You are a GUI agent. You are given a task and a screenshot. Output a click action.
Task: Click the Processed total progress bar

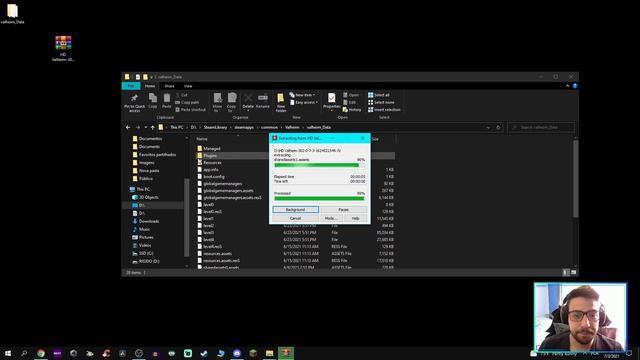pos(319,199)
